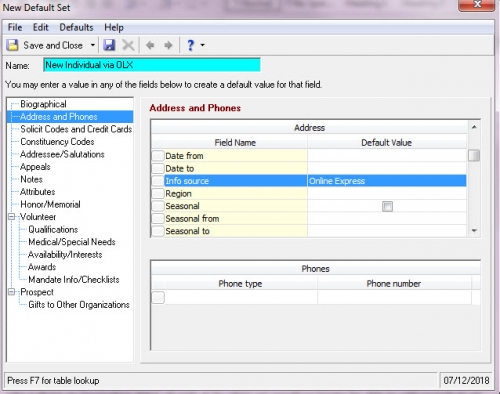
Task: Select Mandate Info/Checklists under Volunteer
Action: coord(74,280)
